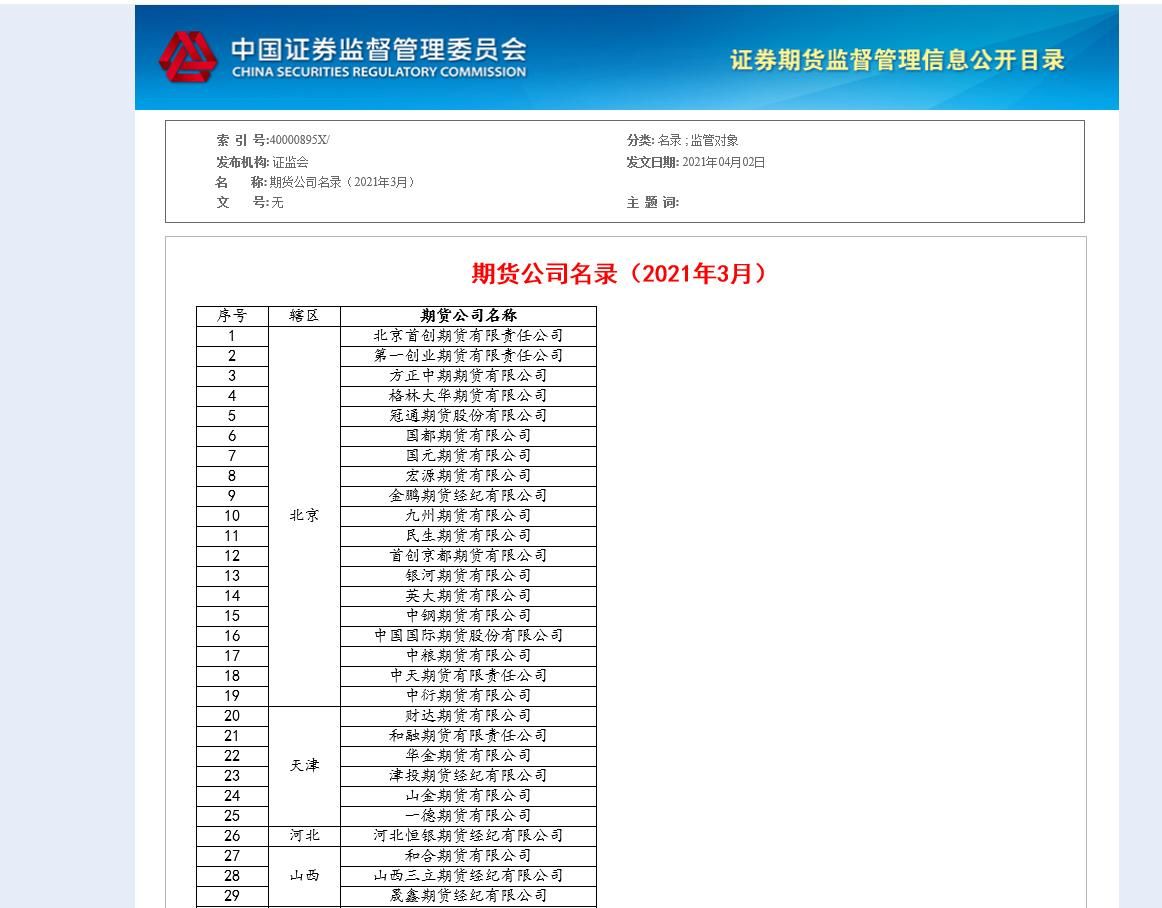Click the 北京 region cell
This screenshot has width=1162, height=908.
point(304,516)
